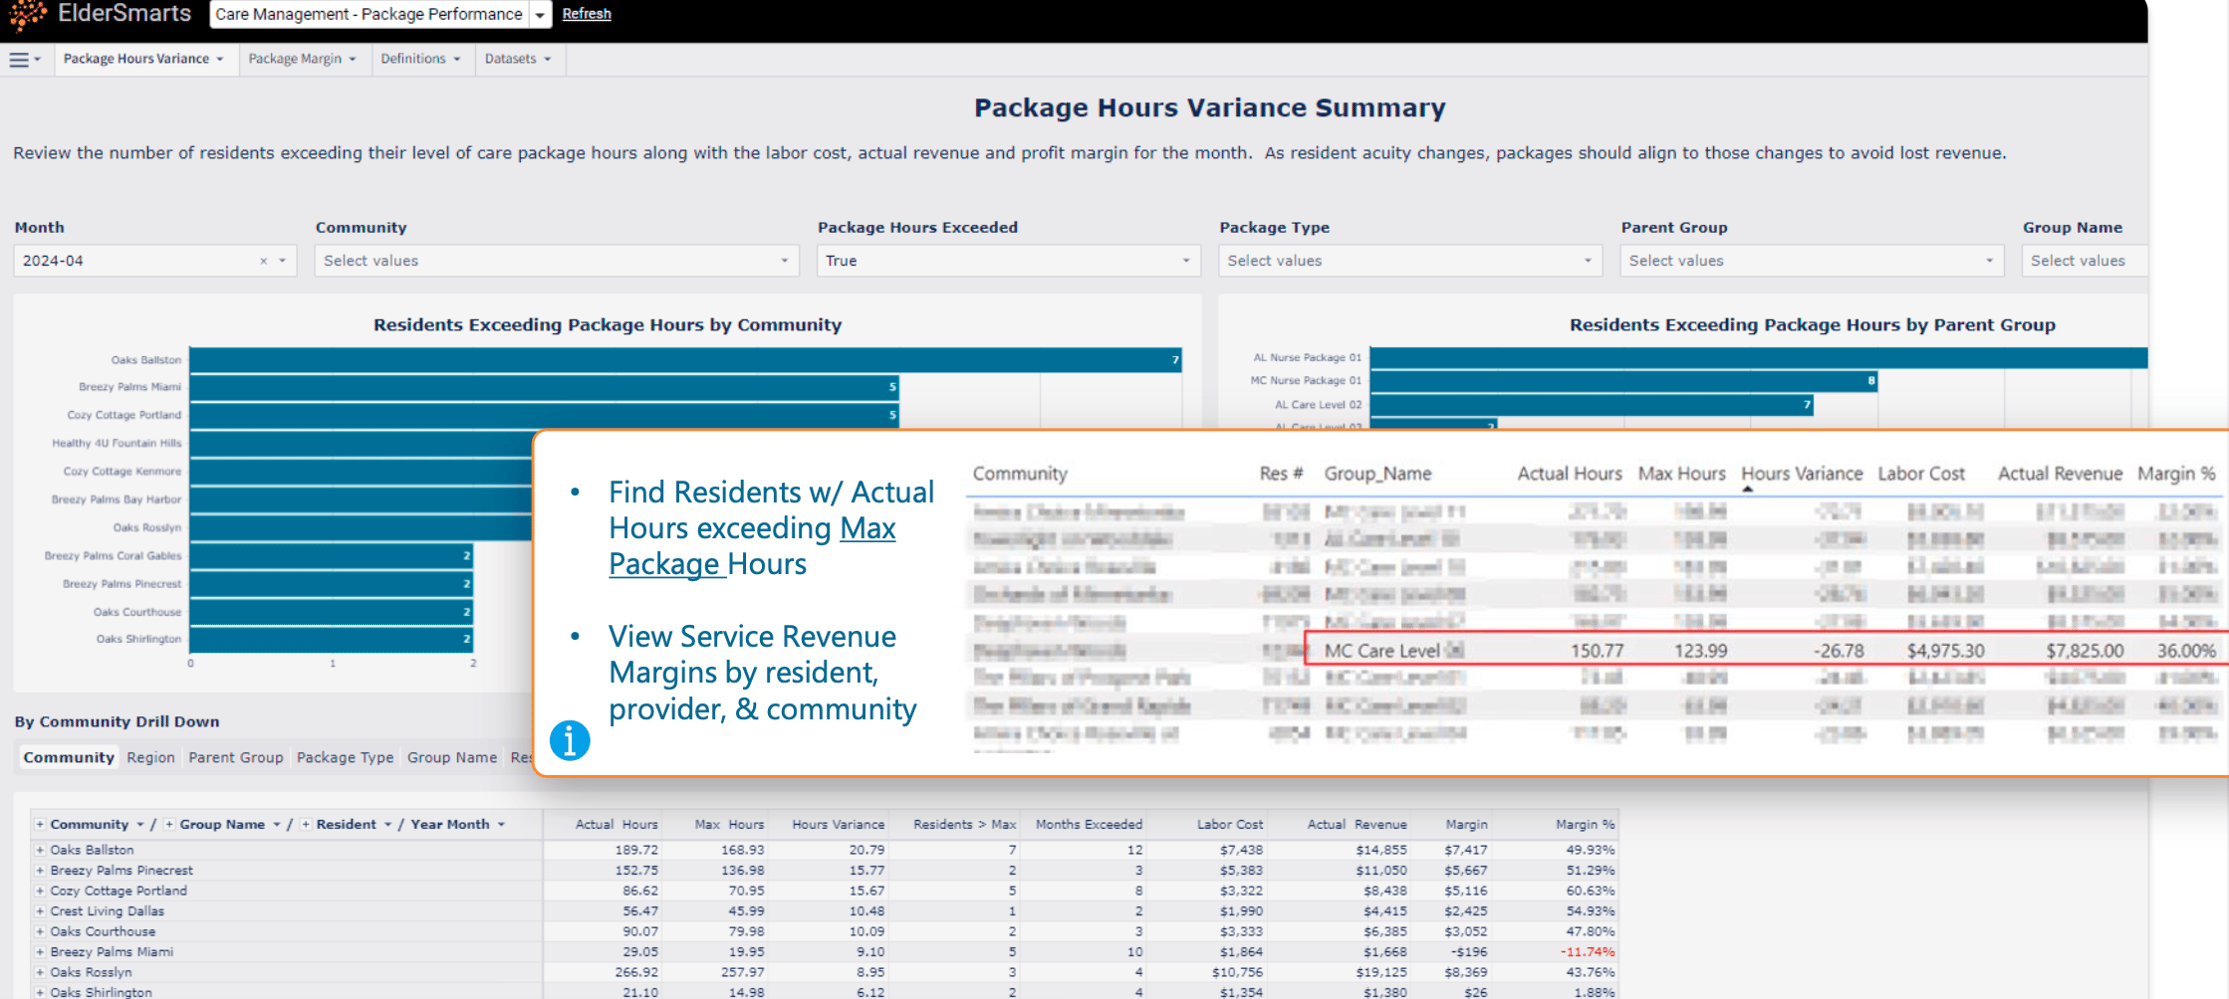This screenshot has height=999, width=2229.
Task: Click the Max Package link in overlay
Action: (752, 546)
